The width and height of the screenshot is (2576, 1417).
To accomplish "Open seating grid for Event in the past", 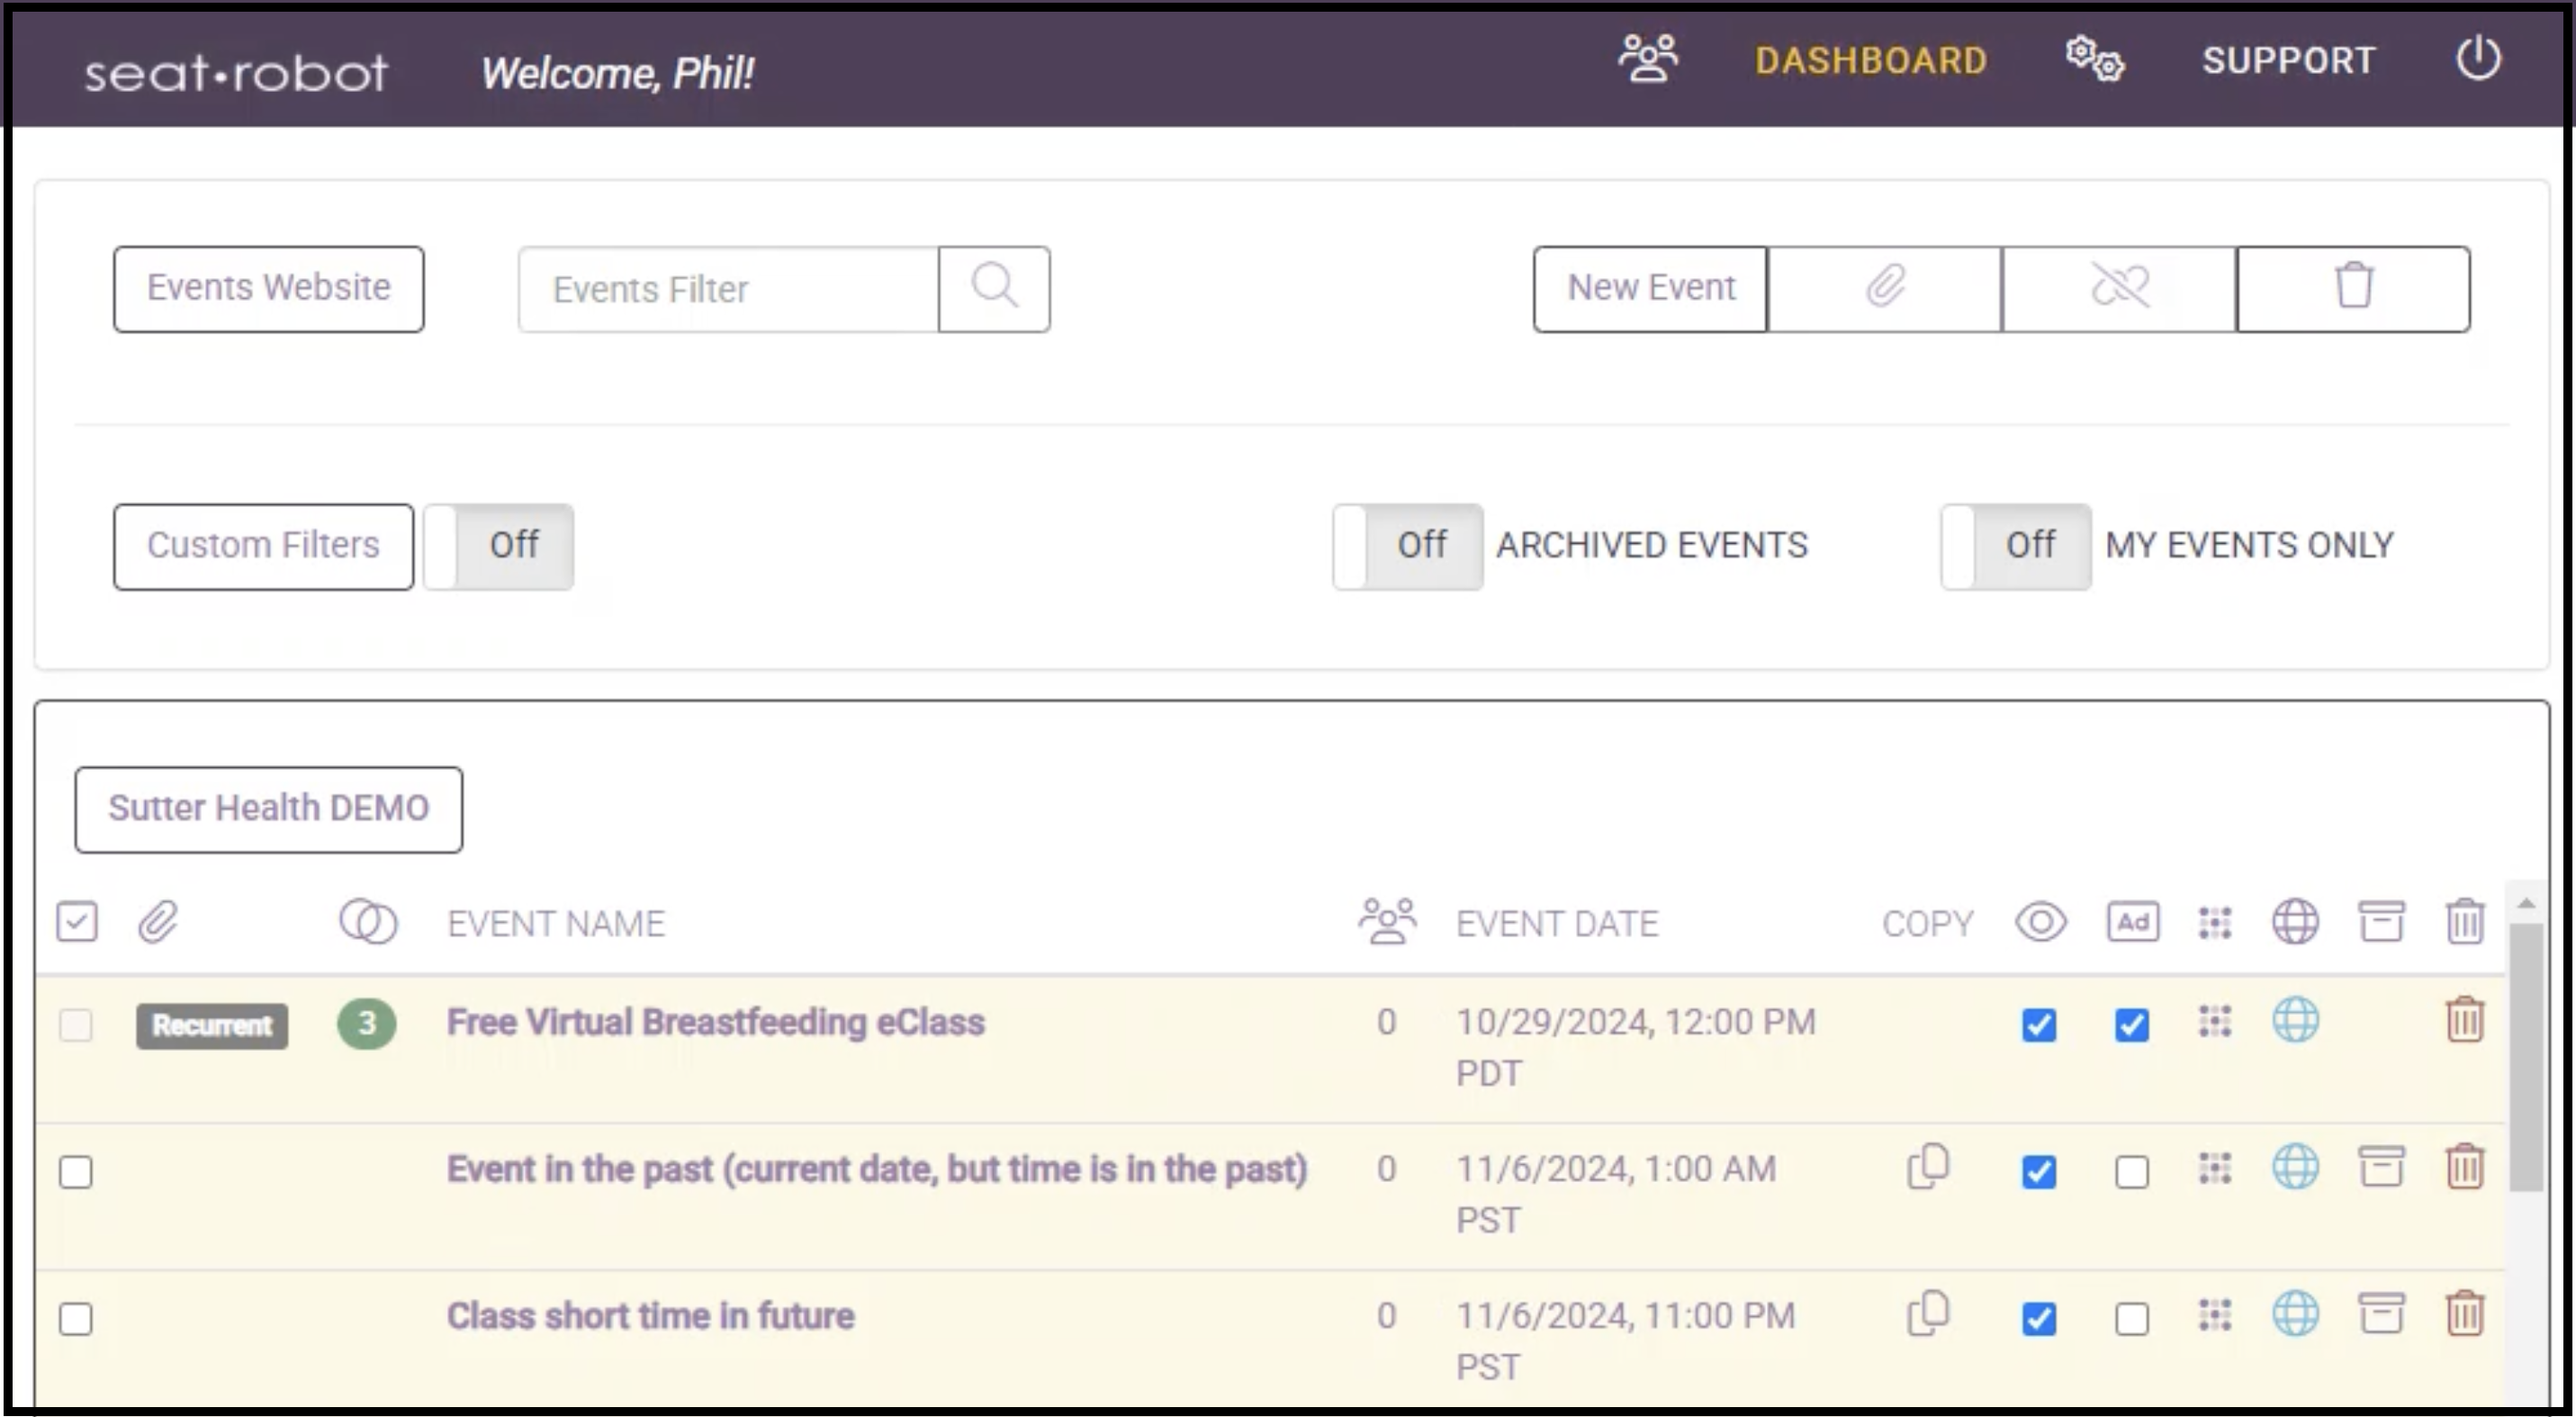I will coord(2215,1168).
